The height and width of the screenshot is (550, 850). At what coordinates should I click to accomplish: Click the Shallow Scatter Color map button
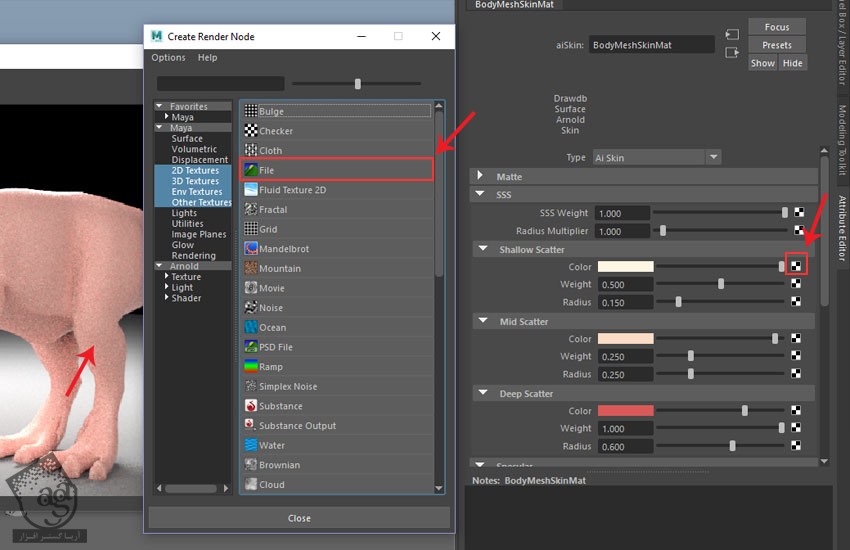796,266
